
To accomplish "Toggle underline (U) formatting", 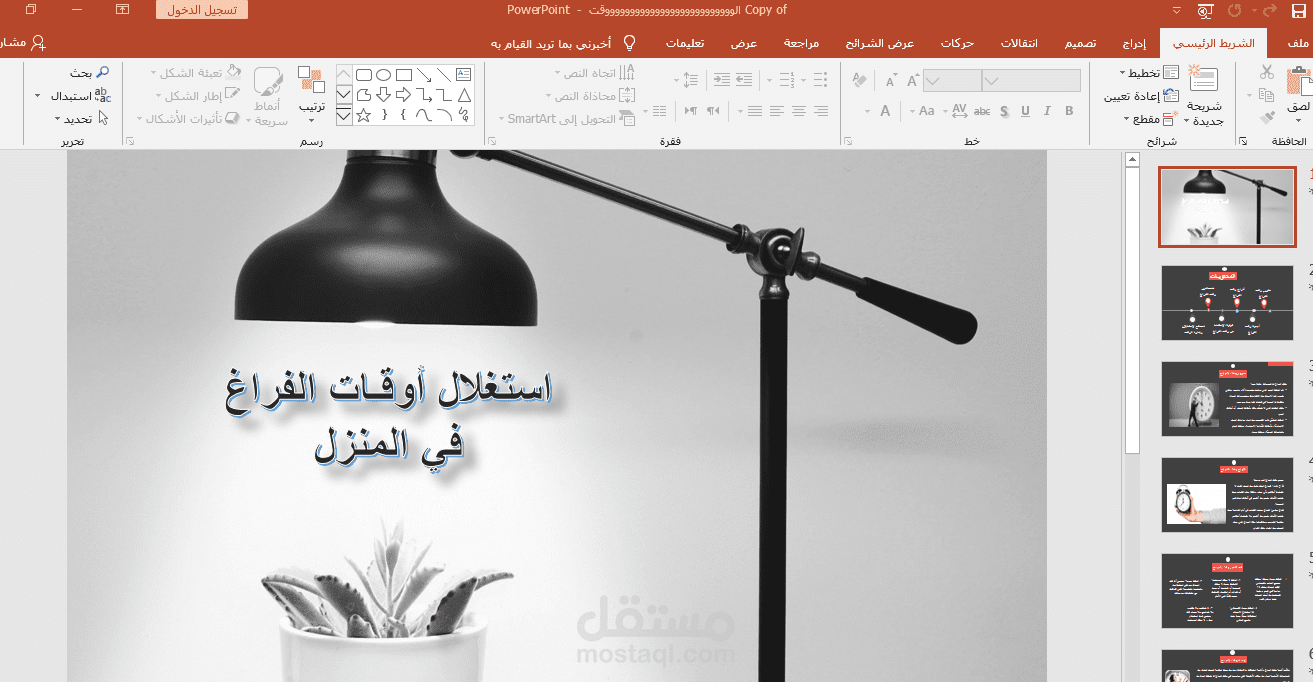I will click(1025, 111).
